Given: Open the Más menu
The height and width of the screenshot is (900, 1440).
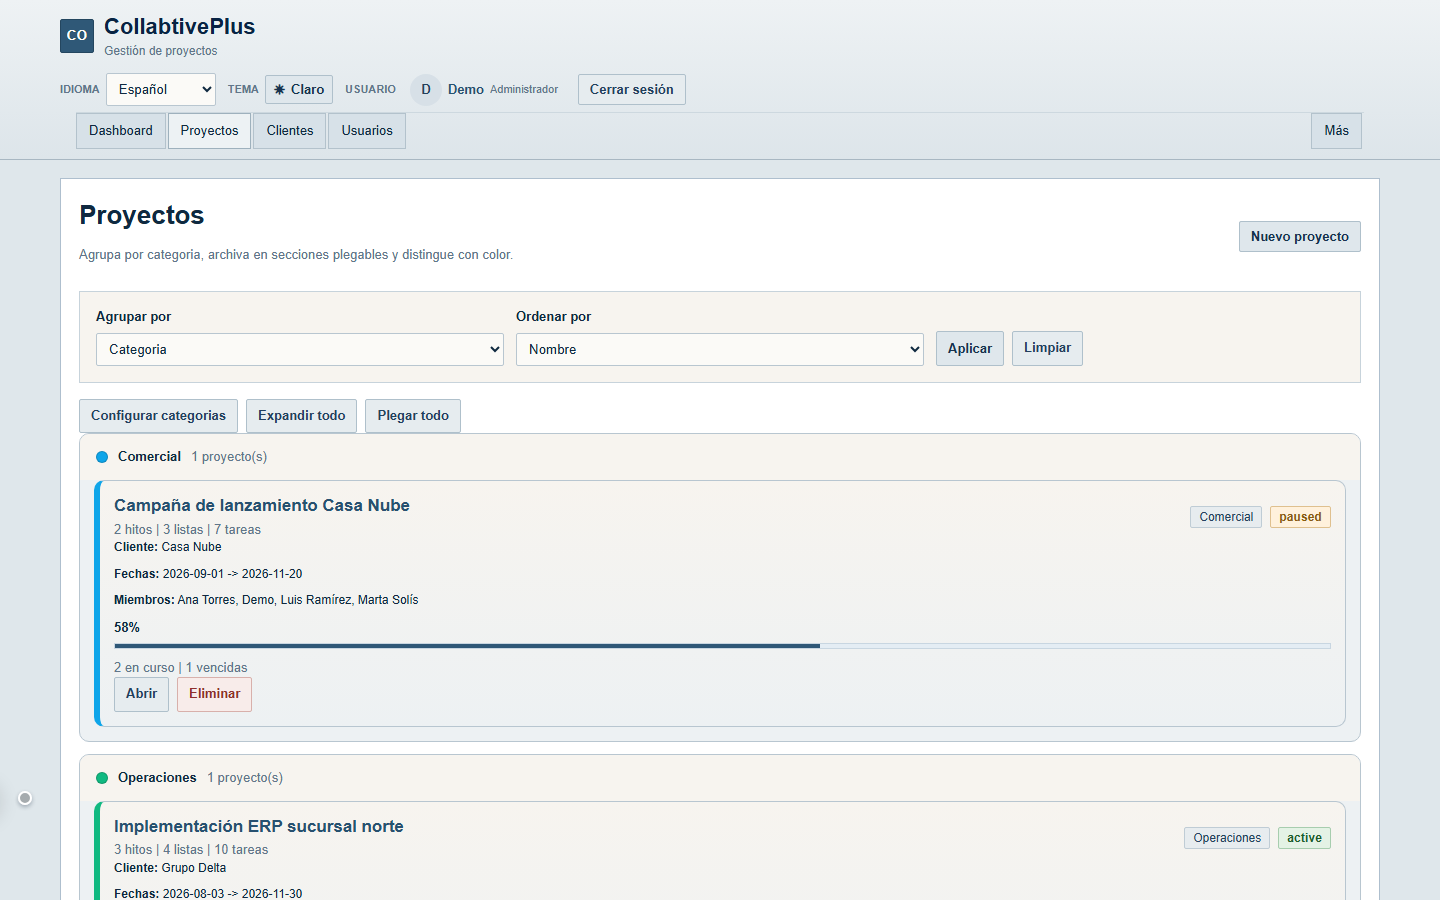Looking at the screenshot, I should click(1337, 131).
